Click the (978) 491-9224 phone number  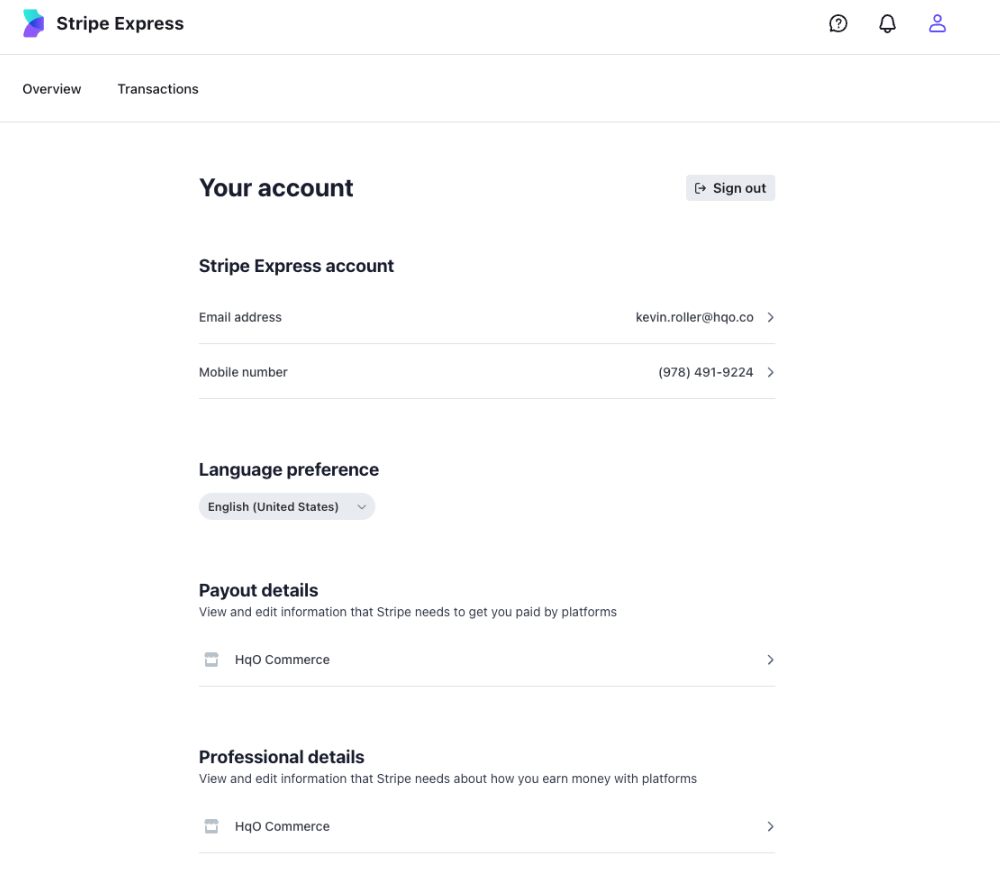point(705,373)
